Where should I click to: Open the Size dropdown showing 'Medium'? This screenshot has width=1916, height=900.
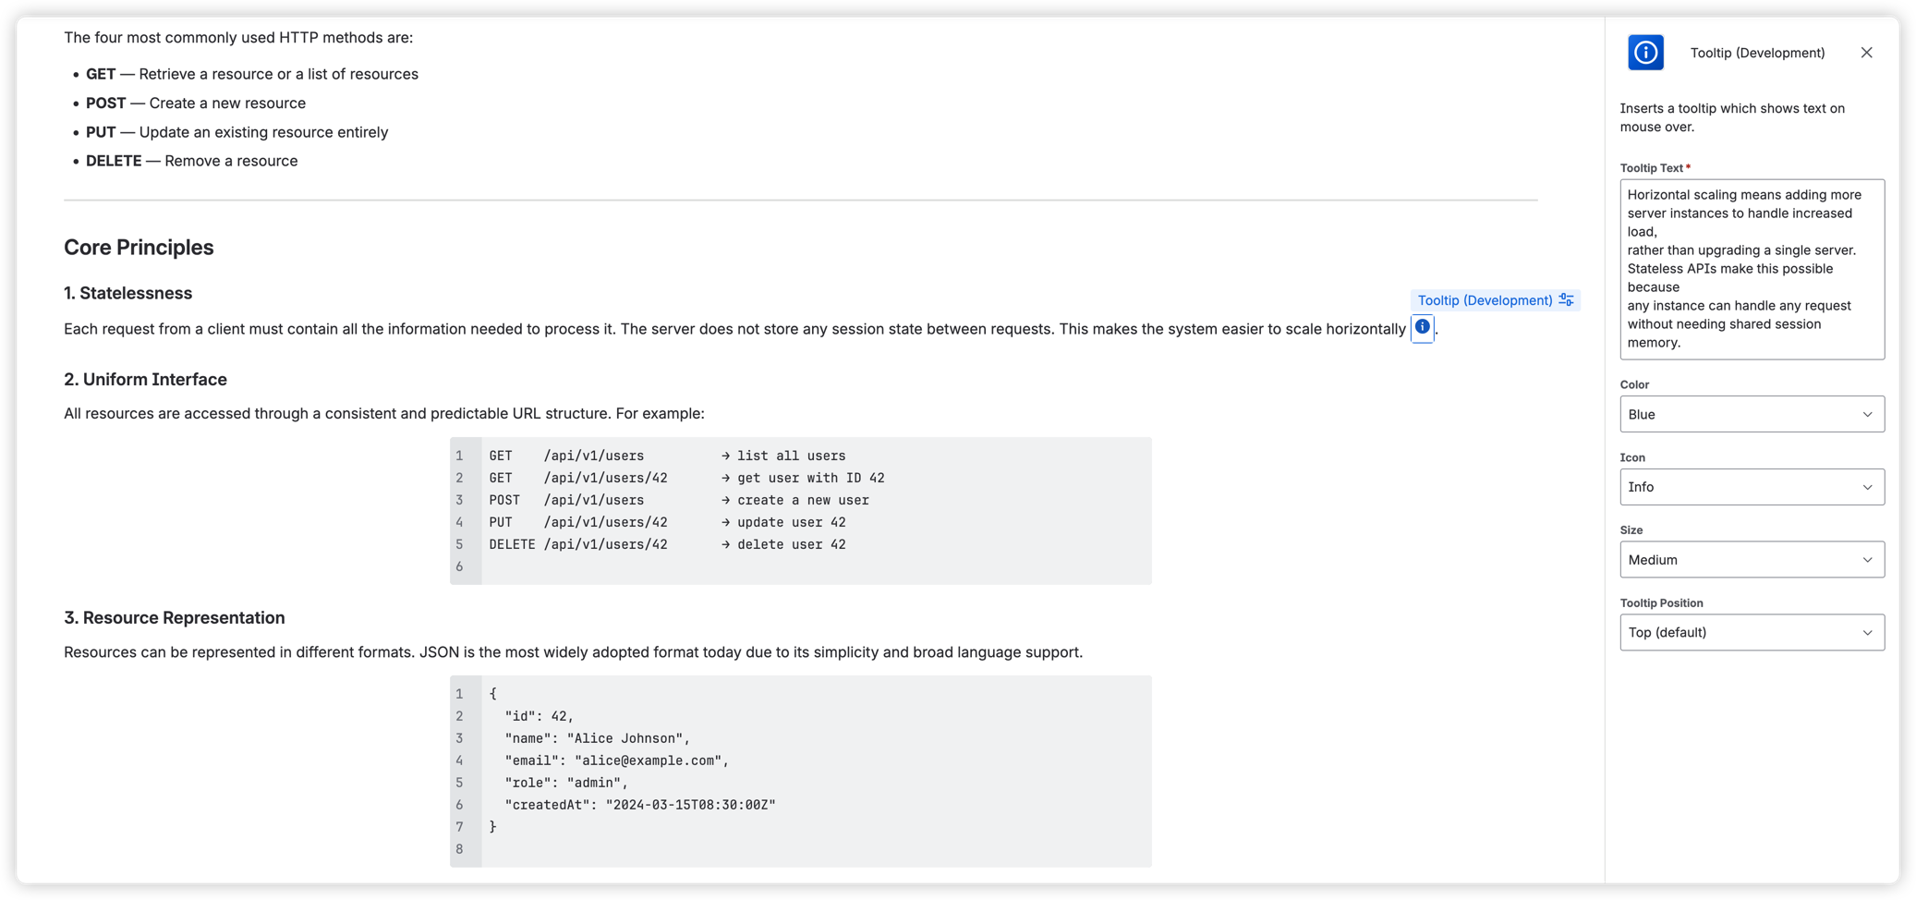(x=1751, y=559)
